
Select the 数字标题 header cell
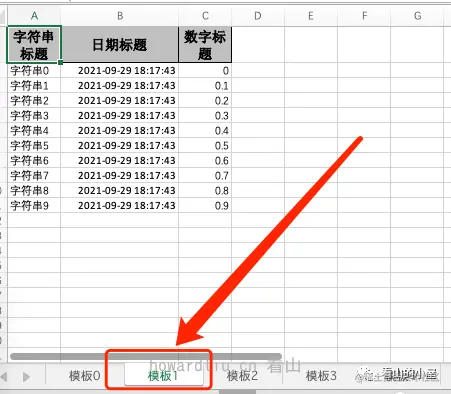[x=205, y=45]
